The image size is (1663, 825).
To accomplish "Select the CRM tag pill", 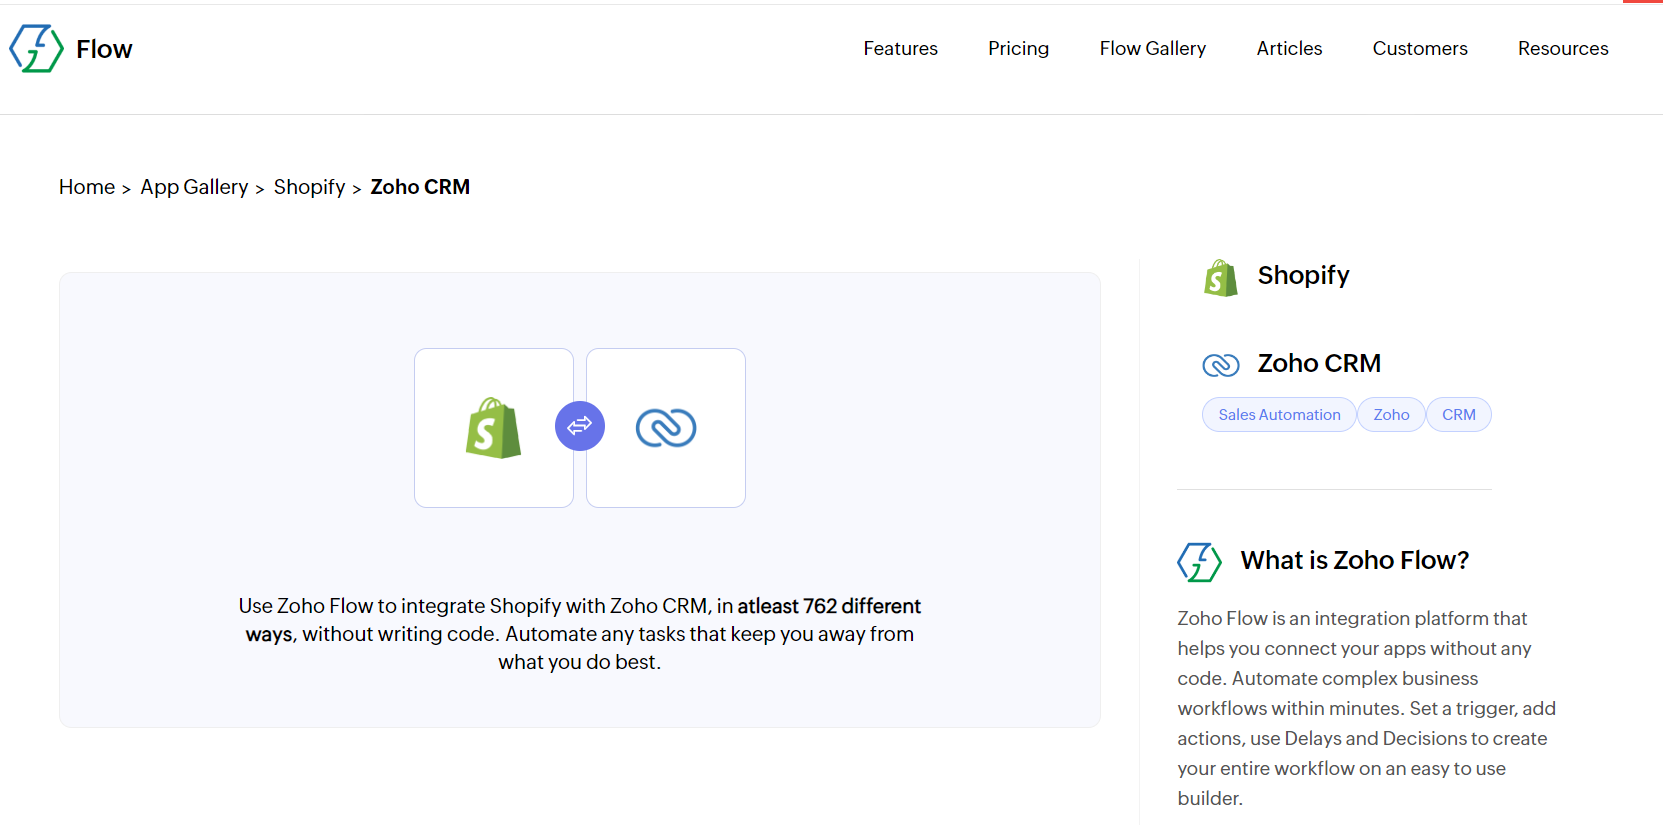I will pyautogui.click(x=1458, y=415).
